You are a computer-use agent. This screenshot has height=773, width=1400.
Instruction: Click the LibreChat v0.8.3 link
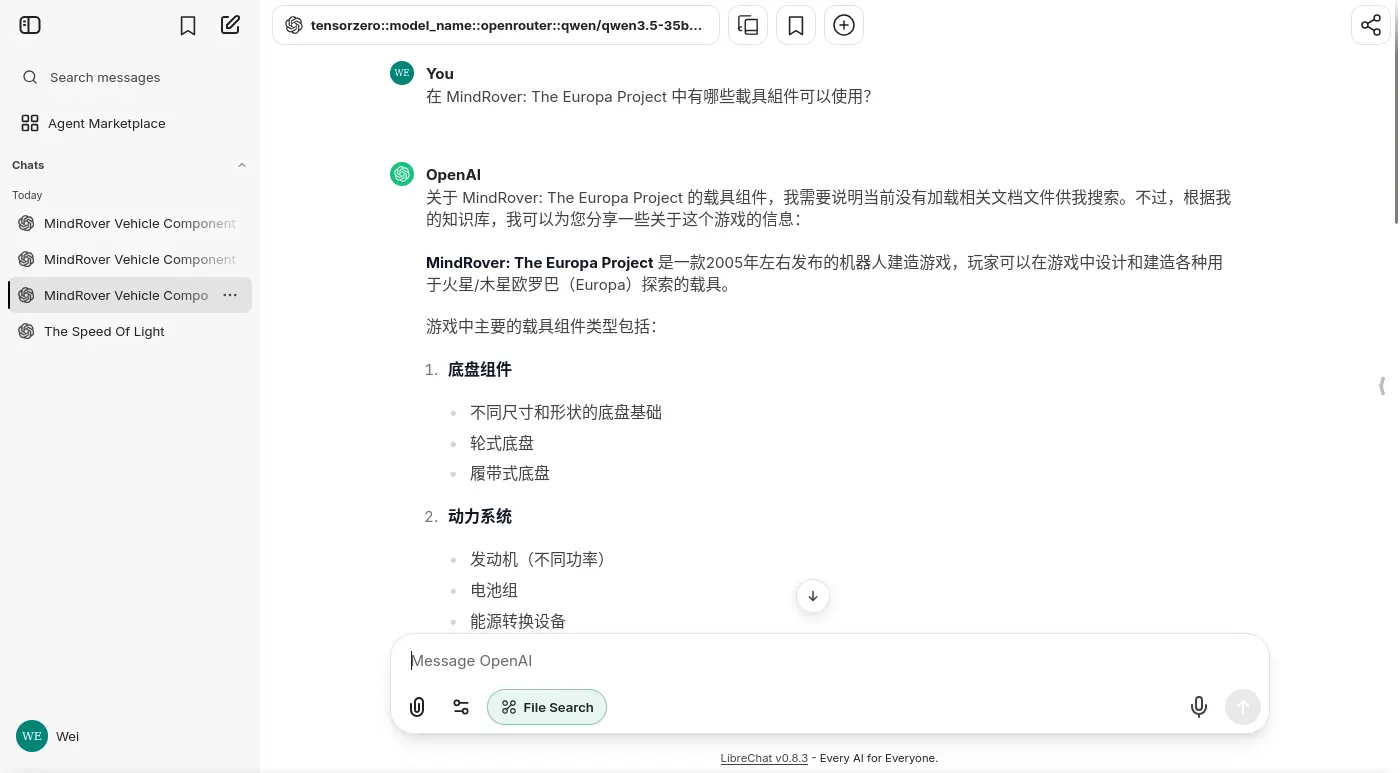[x=764, y=758]
